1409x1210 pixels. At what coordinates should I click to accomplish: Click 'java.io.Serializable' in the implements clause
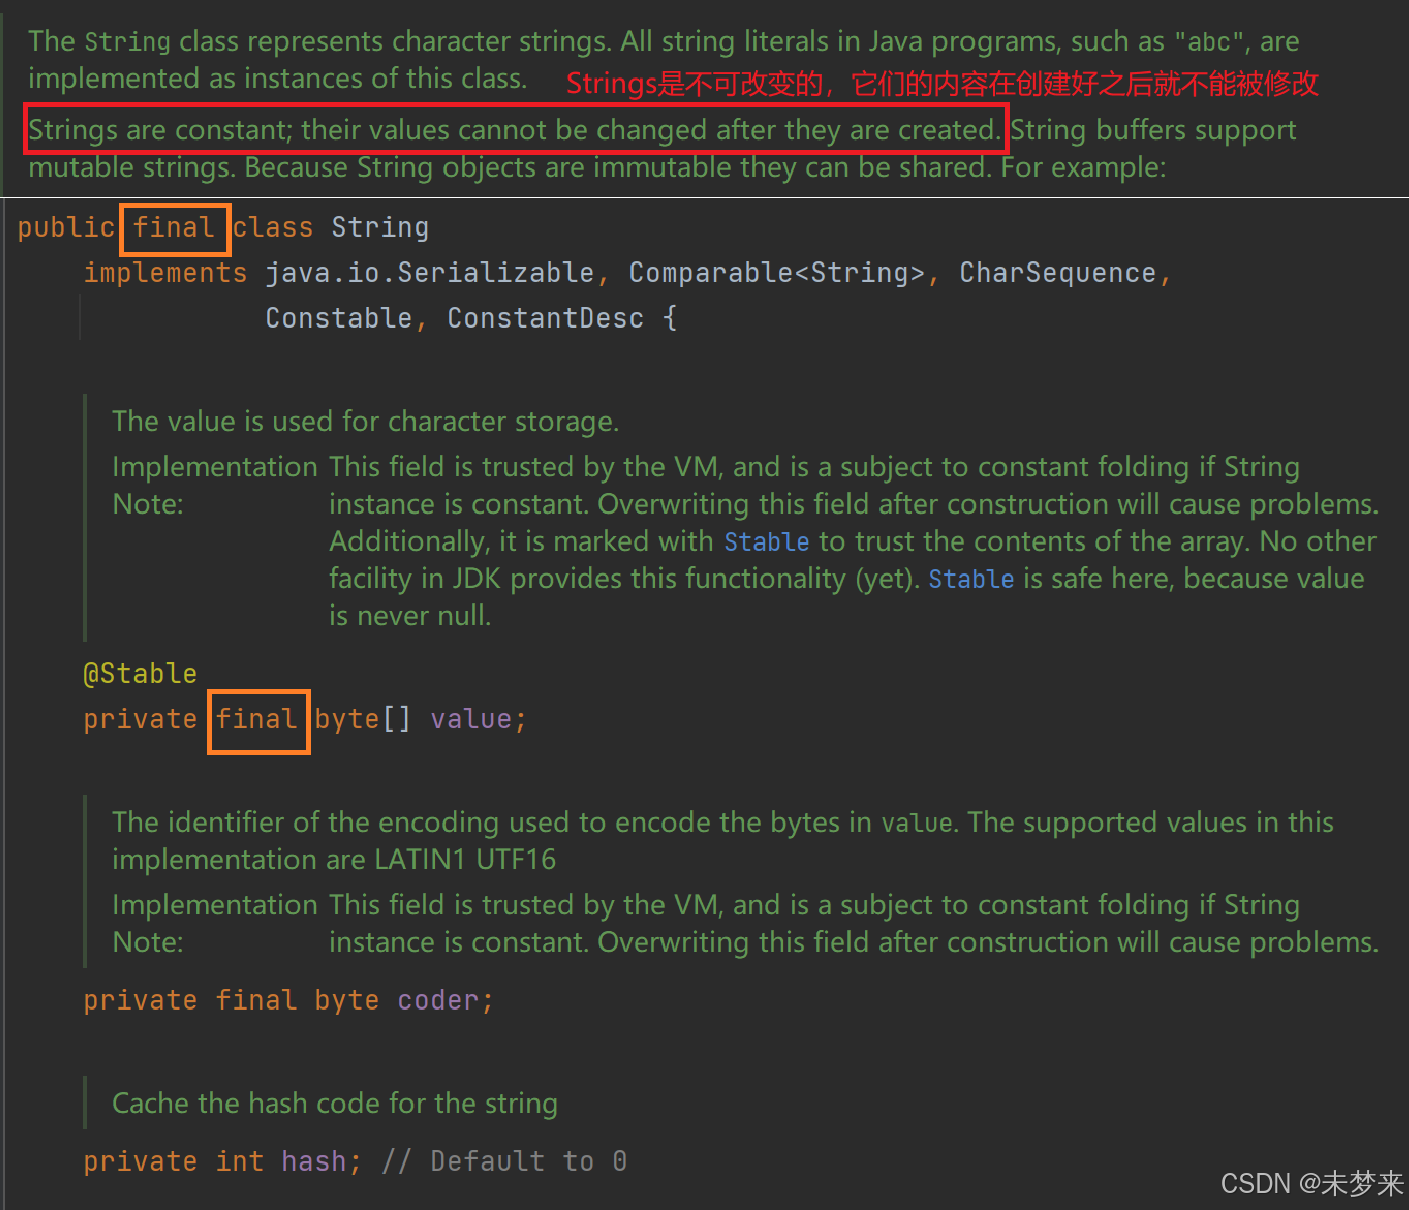tap(430, 273)
